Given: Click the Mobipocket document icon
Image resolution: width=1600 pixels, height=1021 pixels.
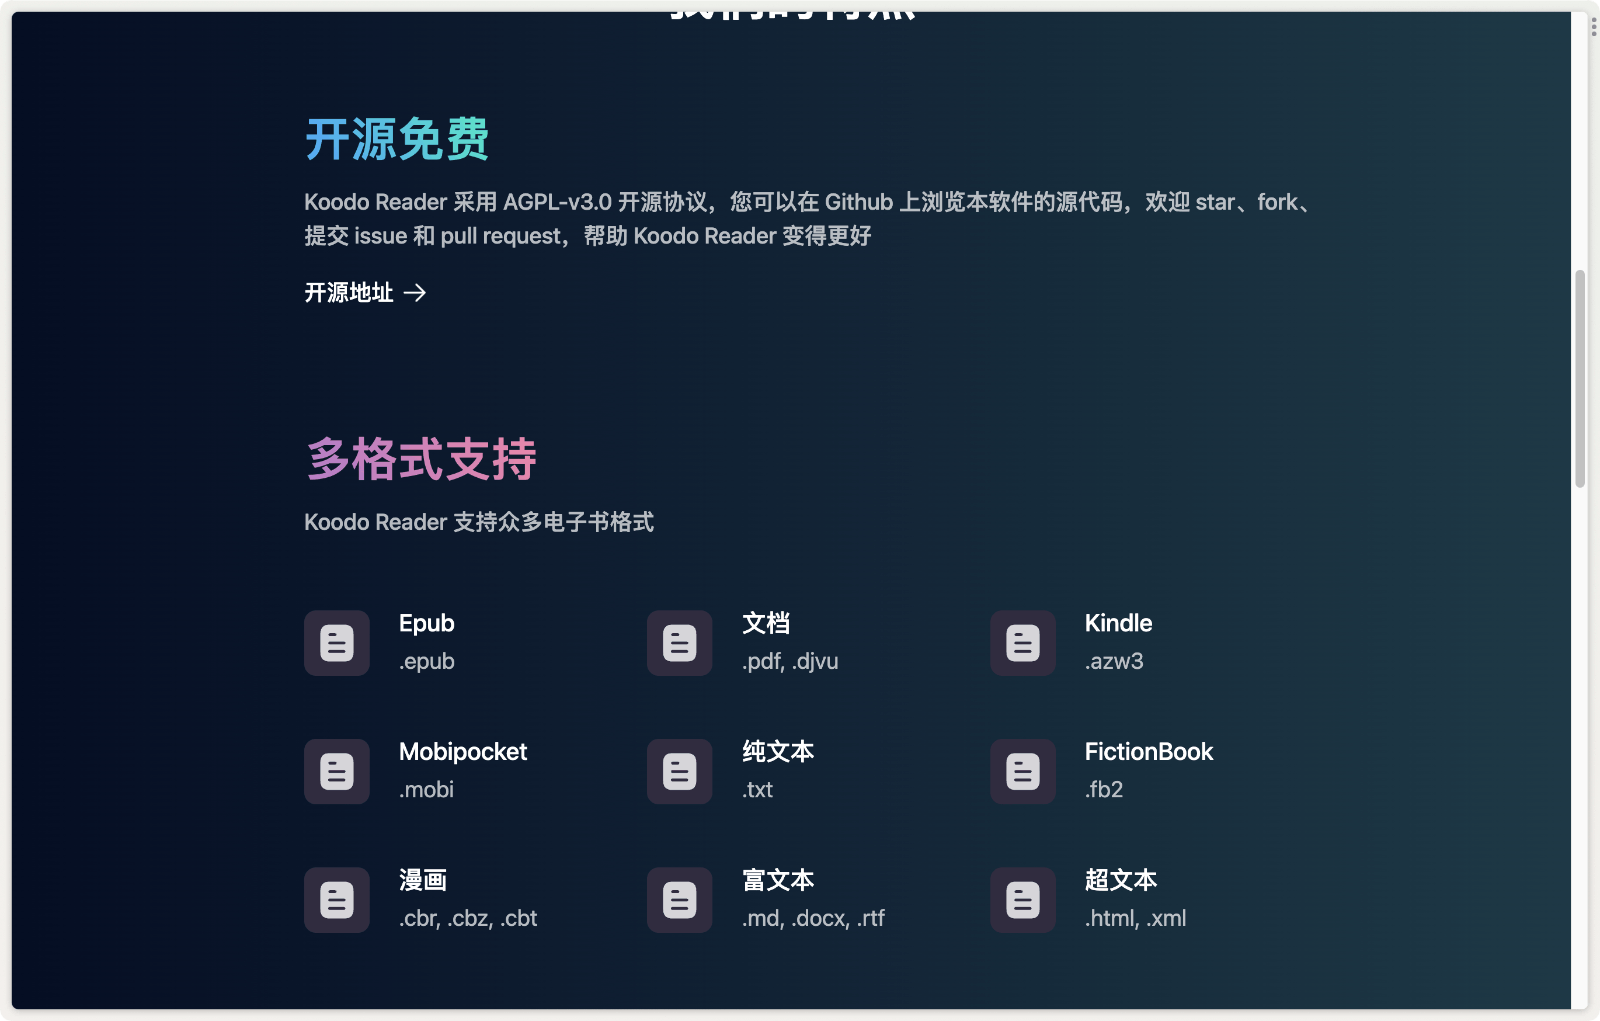Looking at the screenshot, I should pos(336,771).
